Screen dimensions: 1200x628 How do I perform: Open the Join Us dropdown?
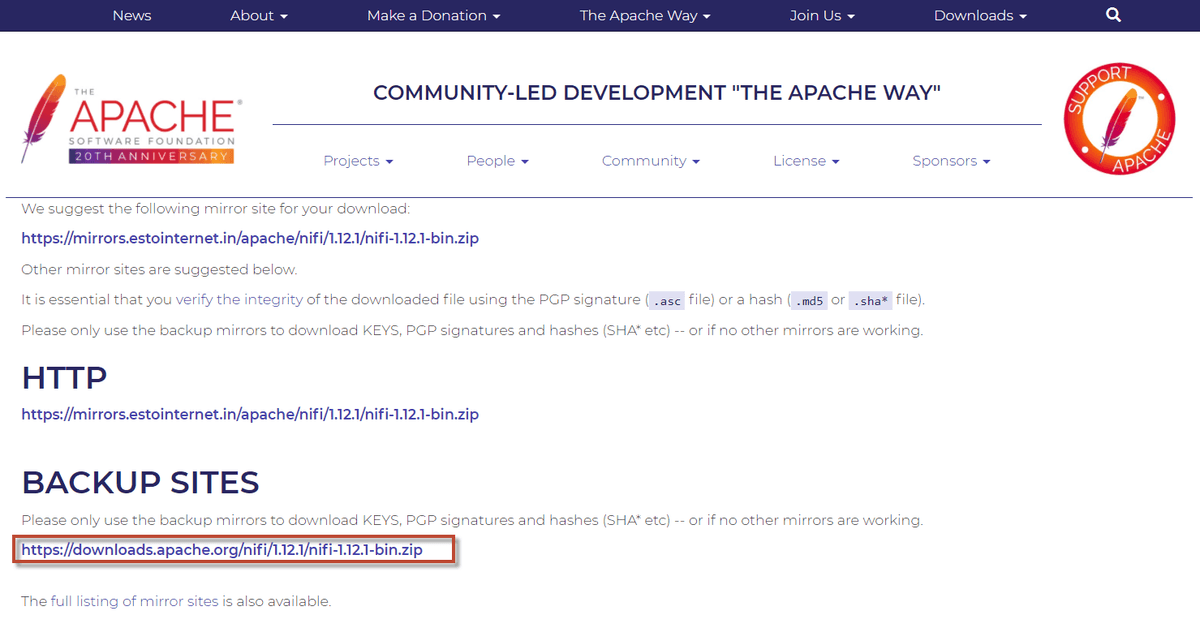click(x=822, y=15)
